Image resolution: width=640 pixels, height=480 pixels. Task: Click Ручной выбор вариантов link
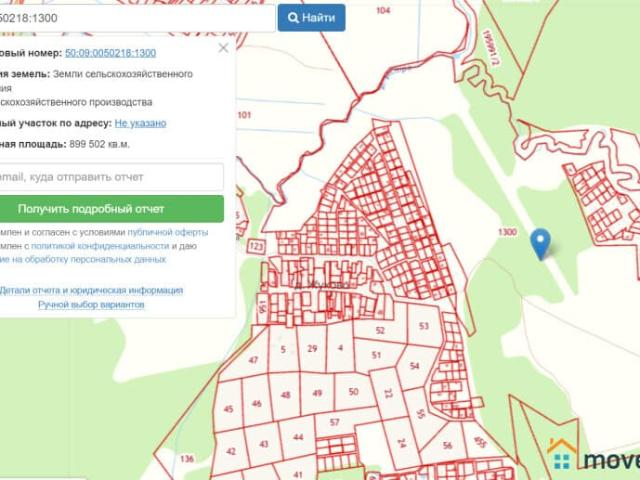pos(91,304)
